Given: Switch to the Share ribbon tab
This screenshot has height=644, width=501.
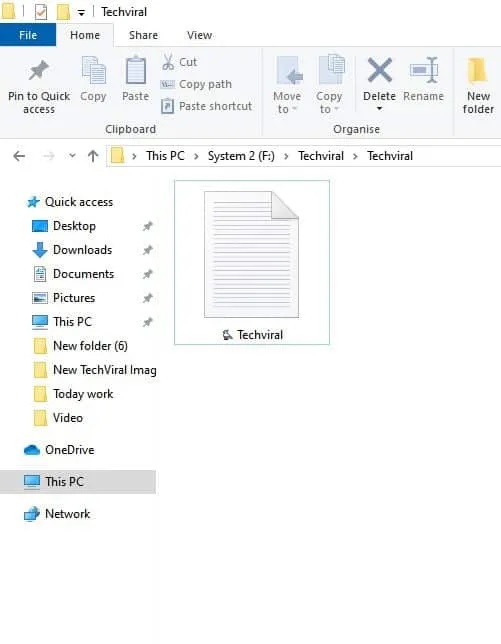Looking at the screenshot, I should (x=143, y=35).
